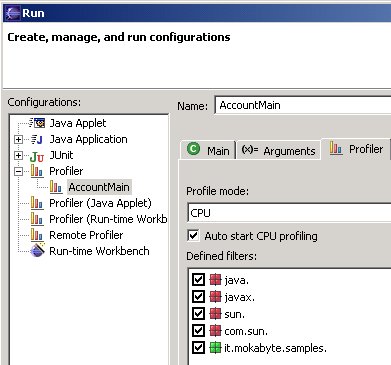Click the red filter icon beside java.
391x365 pixels.
[215, 280]
